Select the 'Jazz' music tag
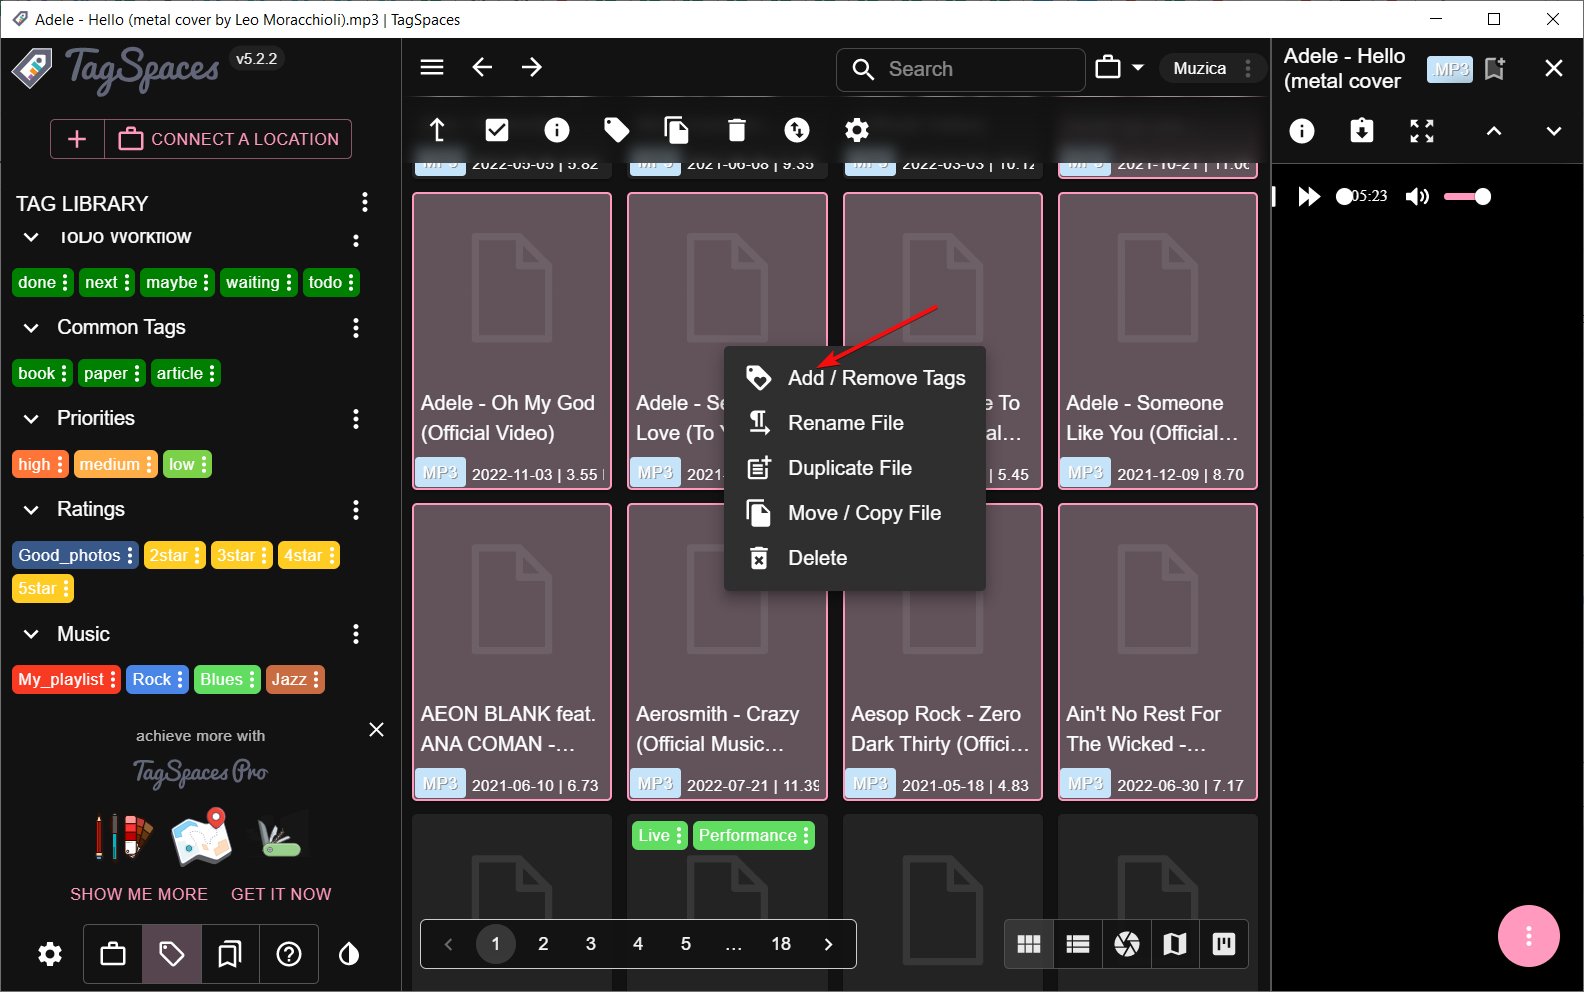The image size is (1584, 992). pyautogui.click(x=289, y=680)
